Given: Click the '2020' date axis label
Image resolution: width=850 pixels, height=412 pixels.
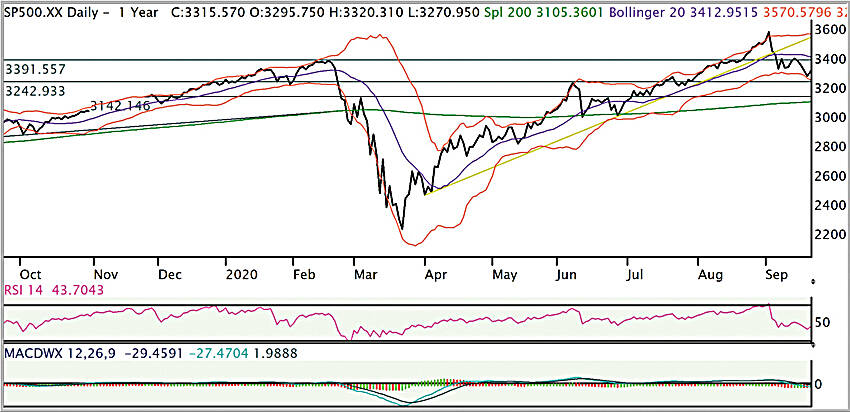Looking at the screenshot, I should pyautogui.click(x=241, y=275).
